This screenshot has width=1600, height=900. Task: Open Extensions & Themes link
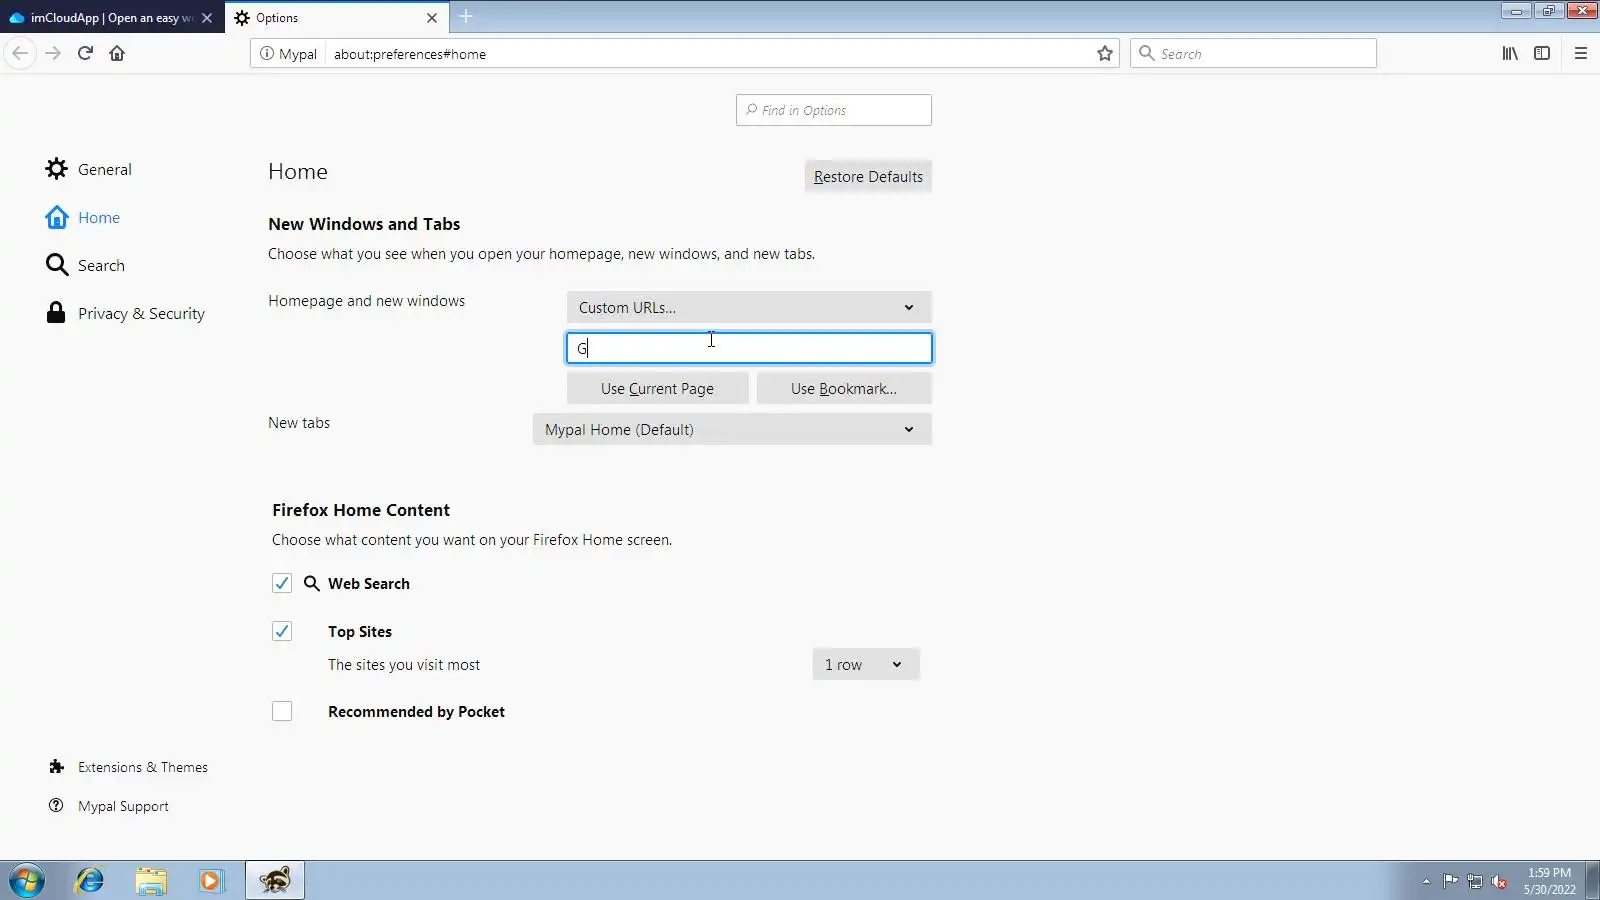(x=128, y=767)
